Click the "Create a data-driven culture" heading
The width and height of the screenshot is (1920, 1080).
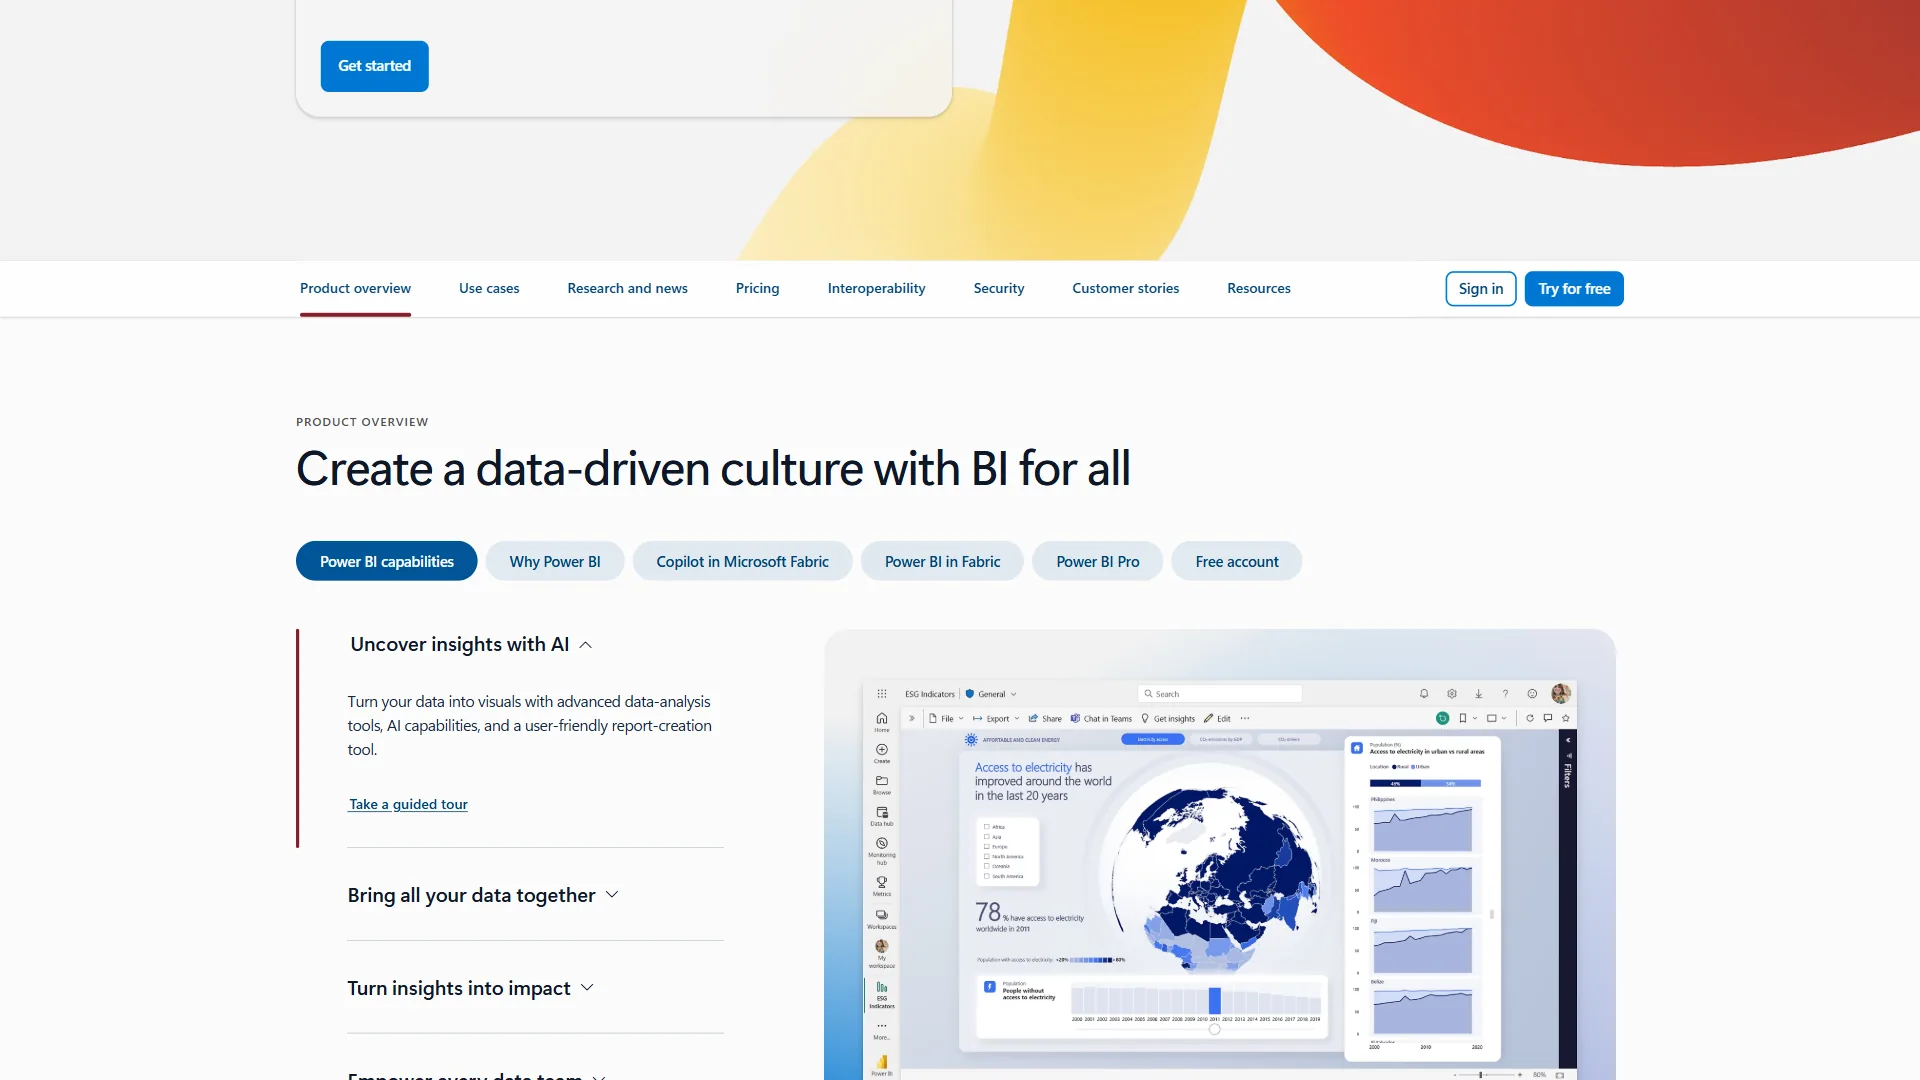point(713,469)
